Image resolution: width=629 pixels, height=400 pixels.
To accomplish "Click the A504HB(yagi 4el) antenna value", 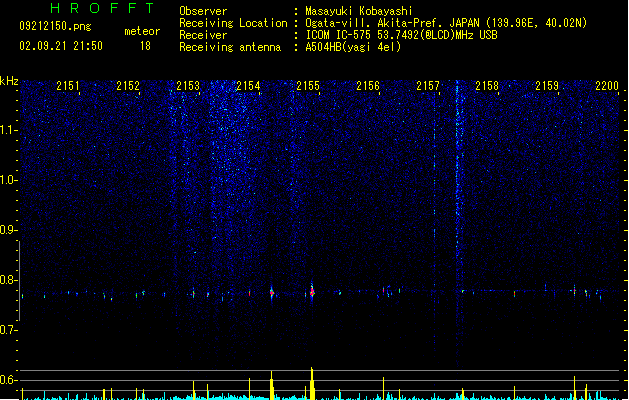I will coord(353,47).
